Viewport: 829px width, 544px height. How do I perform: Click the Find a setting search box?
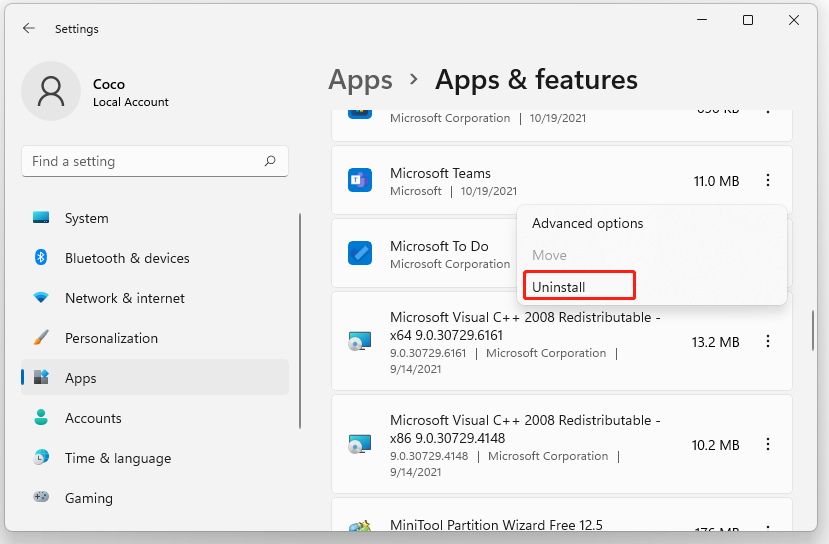tap(145, 161)
